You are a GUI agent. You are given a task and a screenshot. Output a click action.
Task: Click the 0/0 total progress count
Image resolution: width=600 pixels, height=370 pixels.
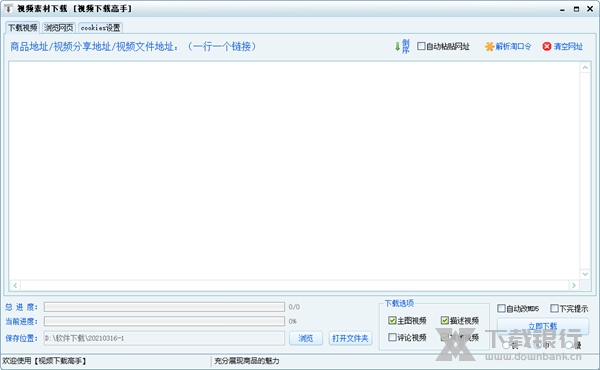294,307
